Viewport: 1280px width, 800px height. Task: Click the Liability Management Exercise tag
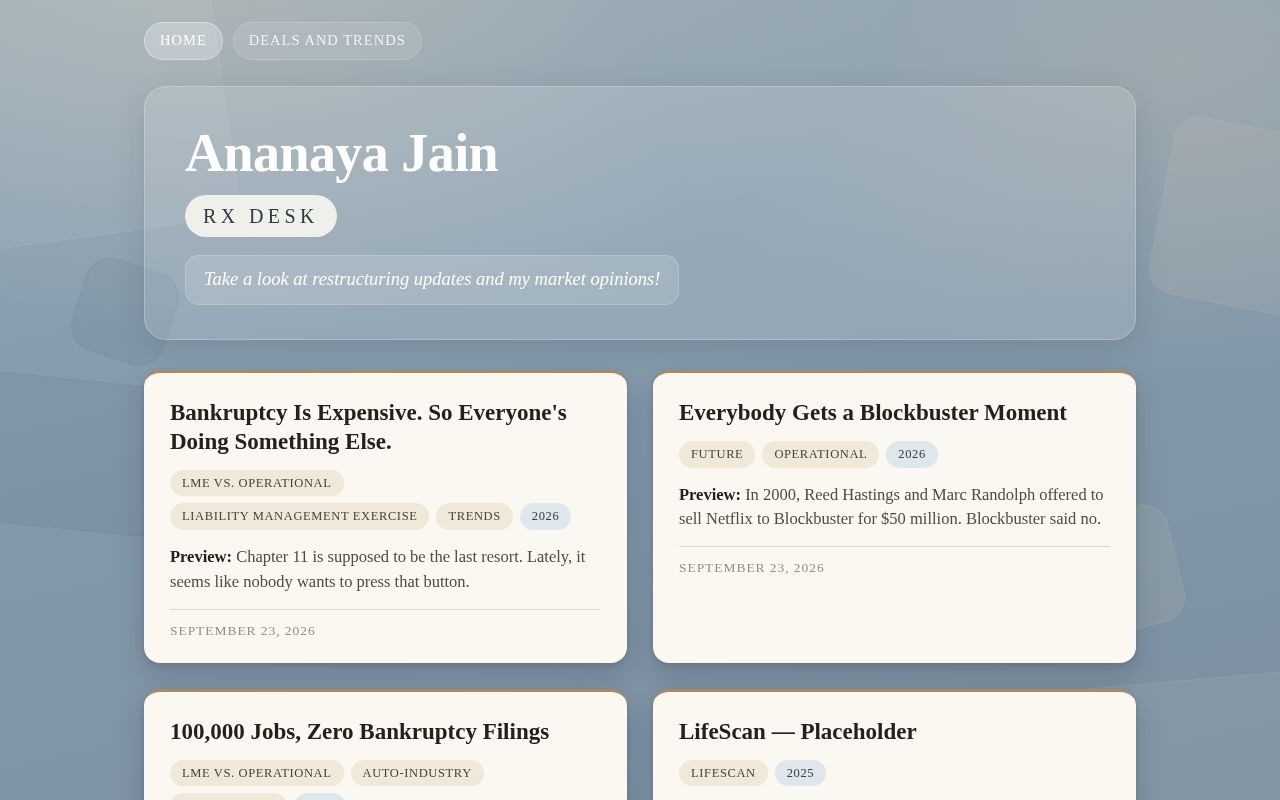click(x=300, y=516)
